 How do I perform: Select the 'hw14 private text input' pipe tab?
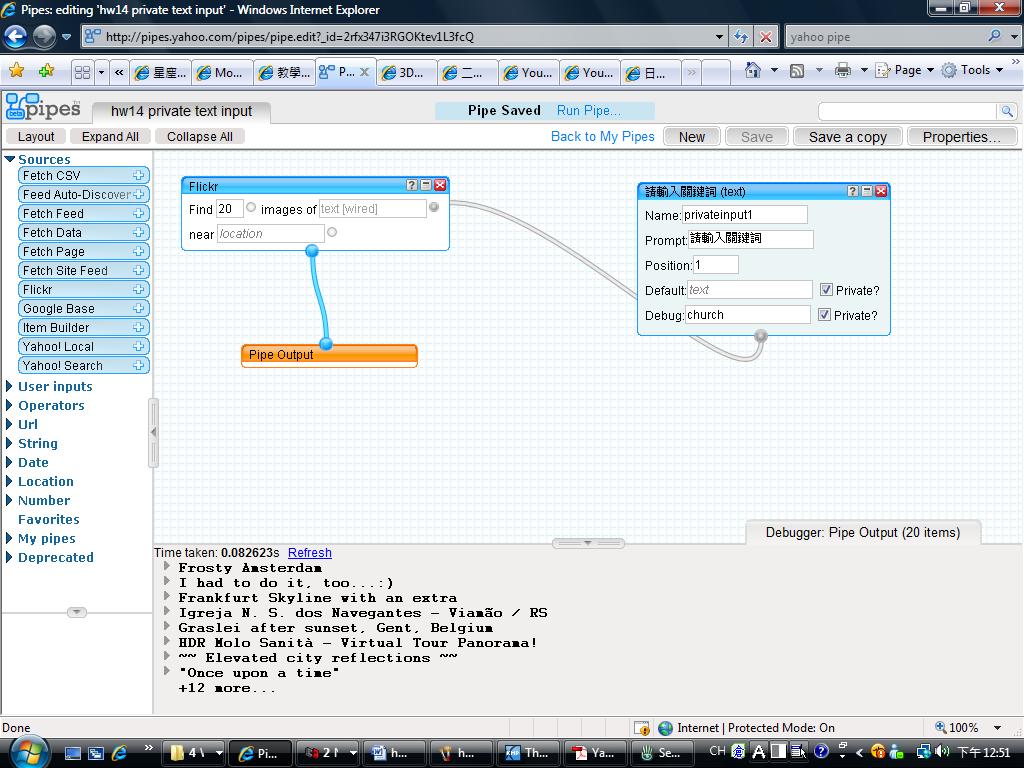(182, 112)
